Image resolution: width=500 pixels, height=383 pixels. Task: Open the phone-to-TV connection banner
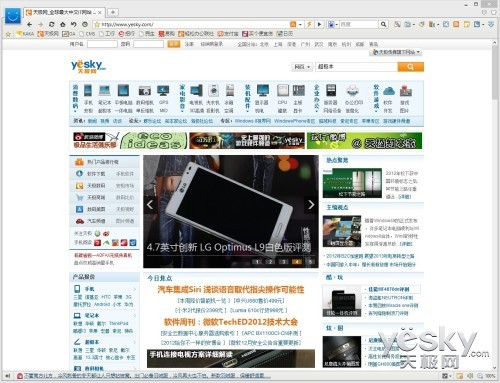pyautogui.click(x=231, y=358)
